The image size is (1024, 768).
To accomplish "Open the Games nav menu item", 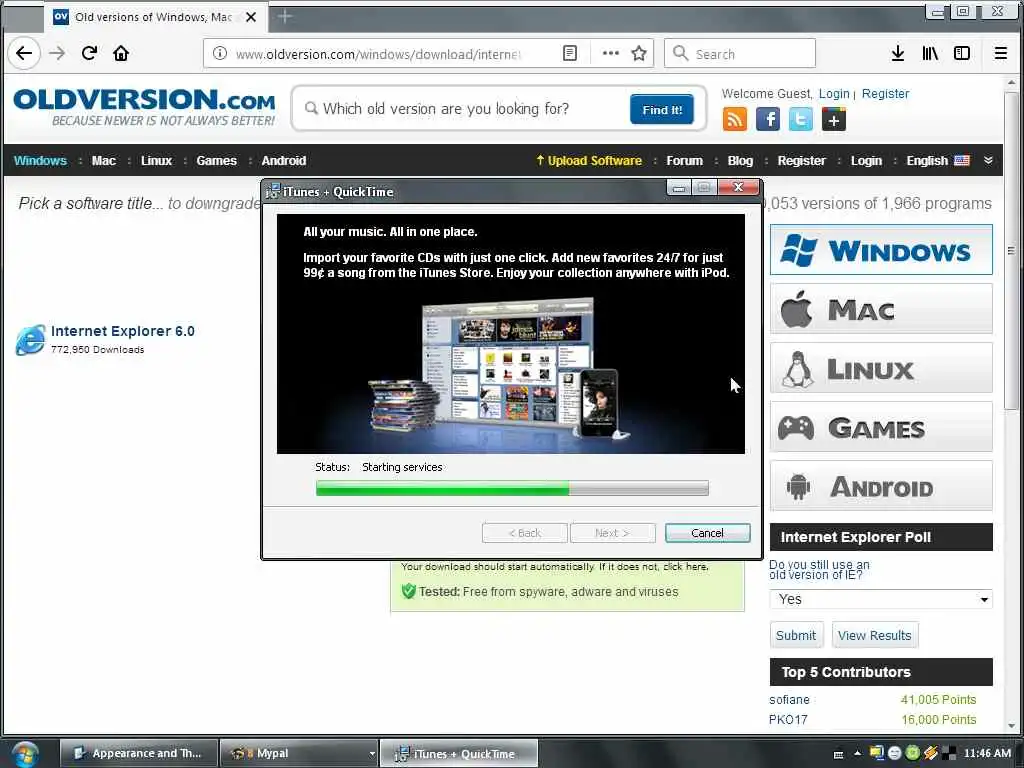I will pos(216,161).
